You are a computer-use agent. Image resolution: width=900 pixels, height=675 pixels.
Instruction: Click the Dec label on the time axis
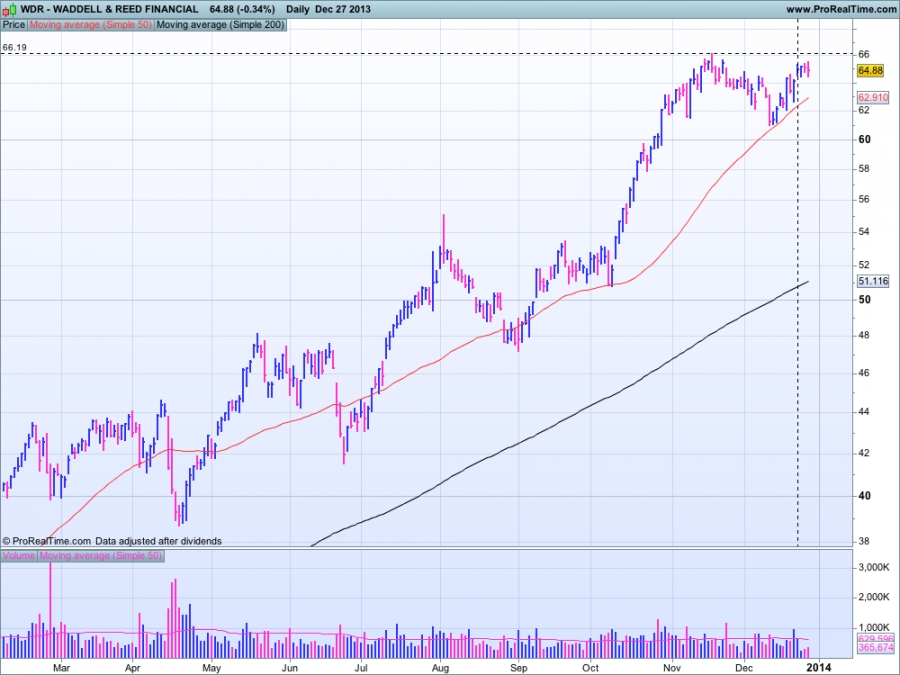click(x=744, y=668)
